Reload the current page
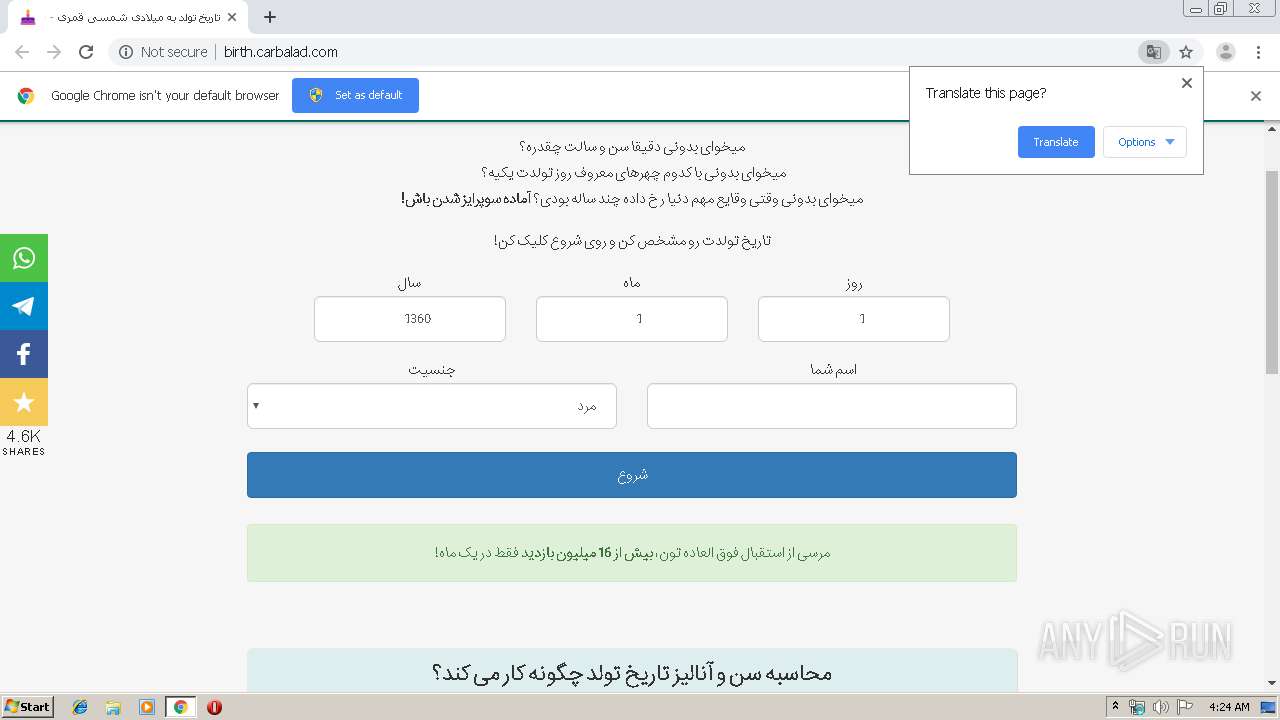This screenshot has height=720, width=1280. coord(86,52)
